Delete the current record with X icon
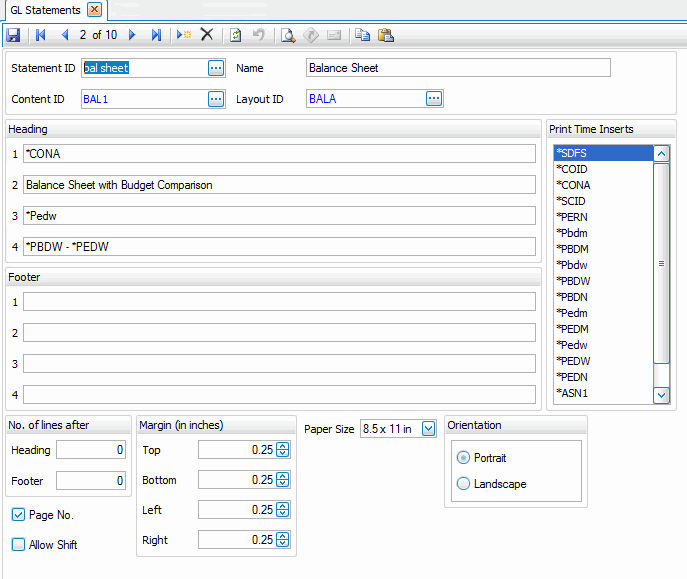 207,35
